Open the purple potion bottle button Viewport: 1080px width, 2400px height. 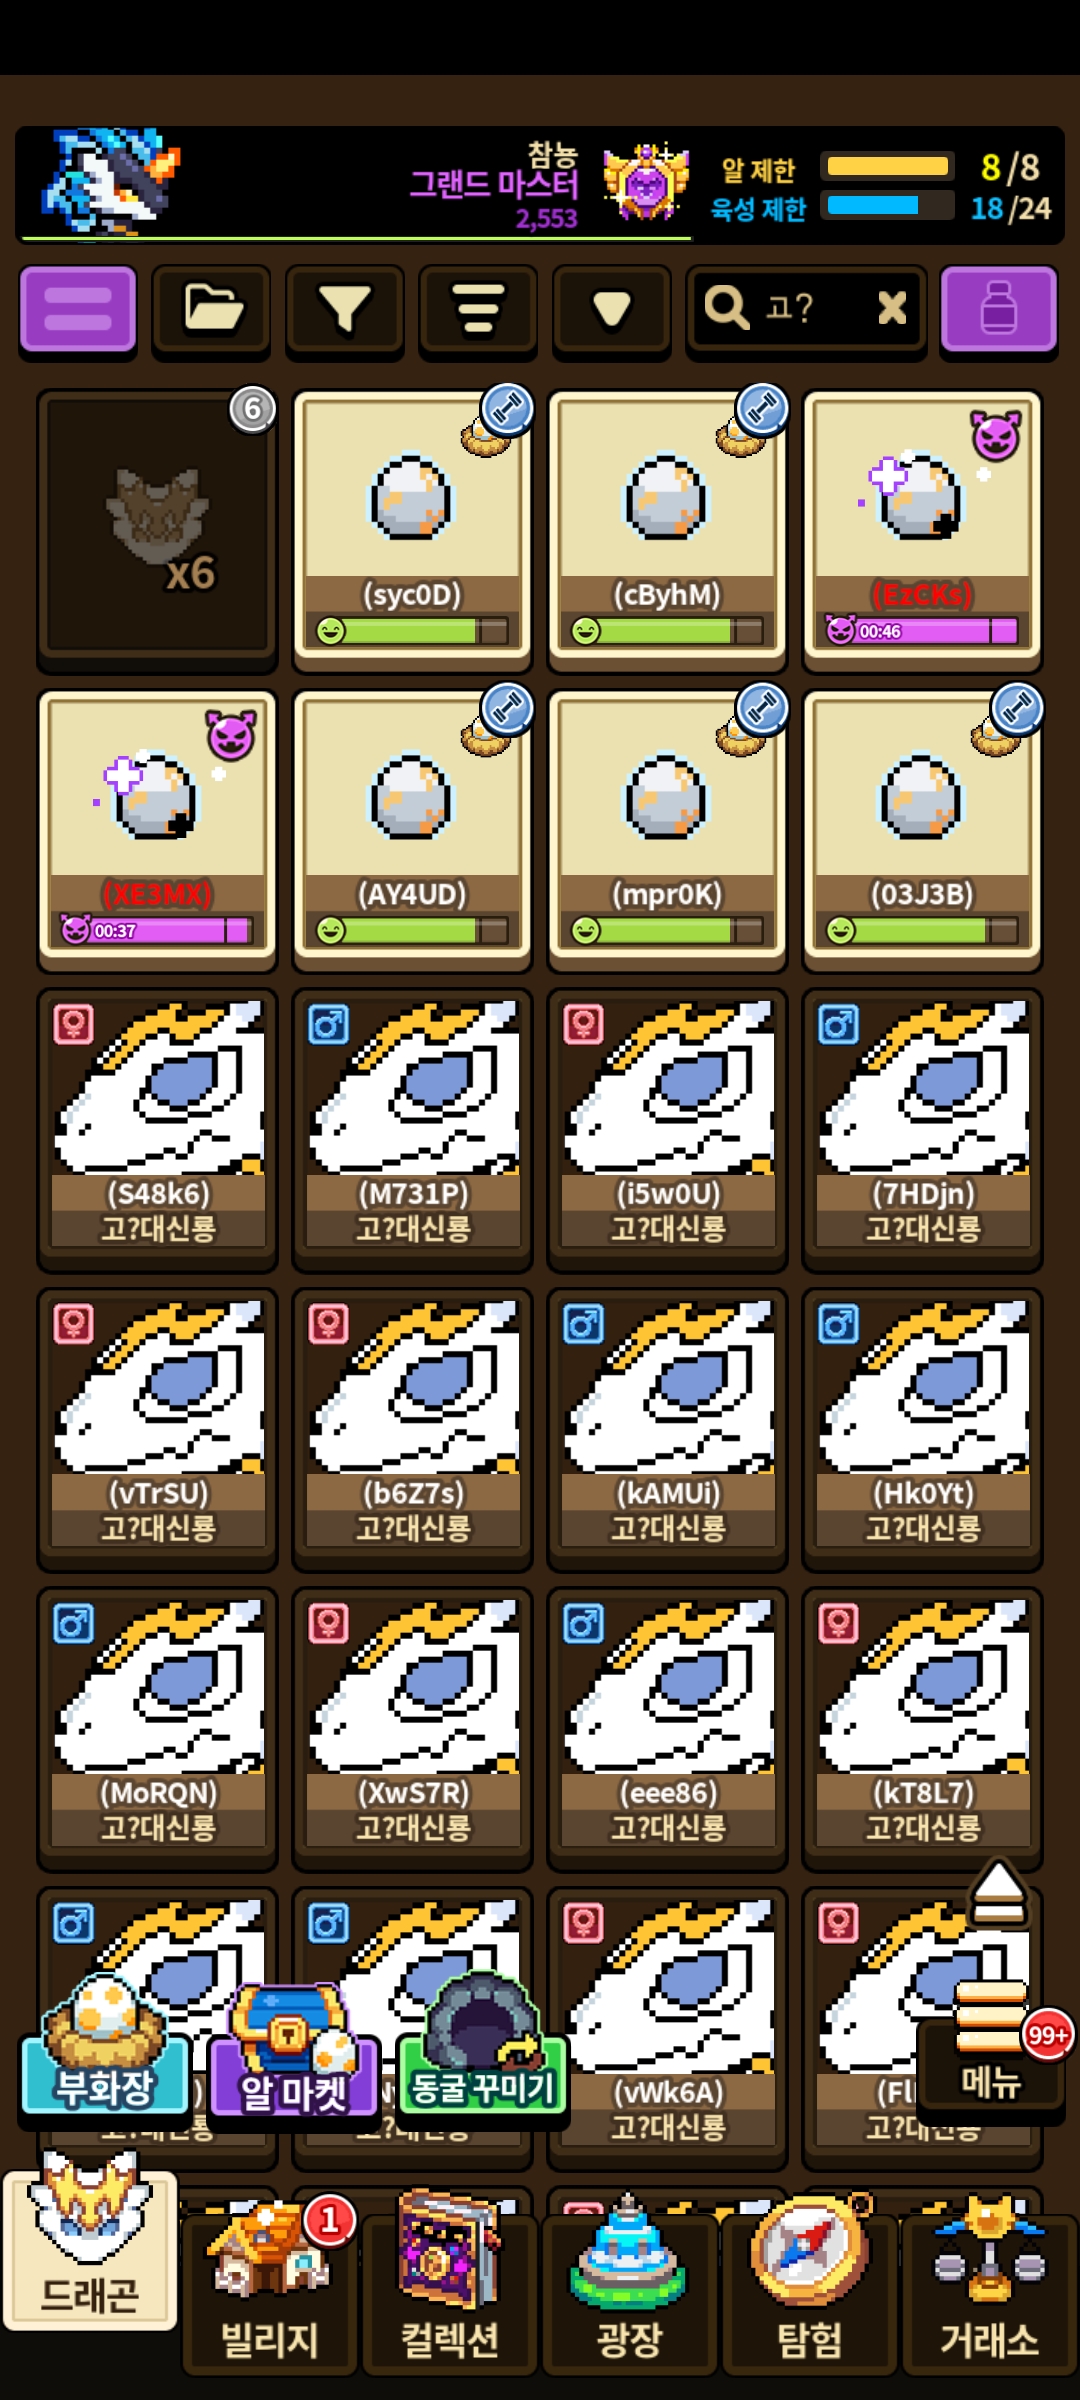(998, 308)
